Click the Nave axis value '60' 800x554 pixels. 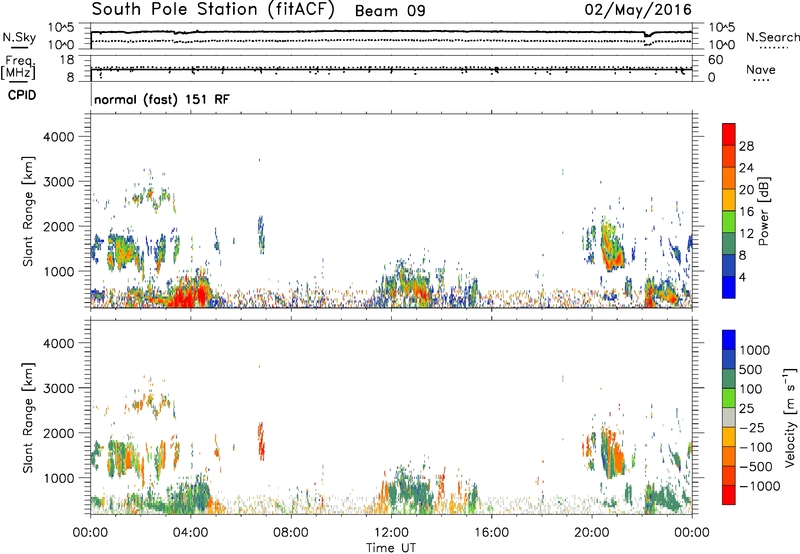[716, 60]
